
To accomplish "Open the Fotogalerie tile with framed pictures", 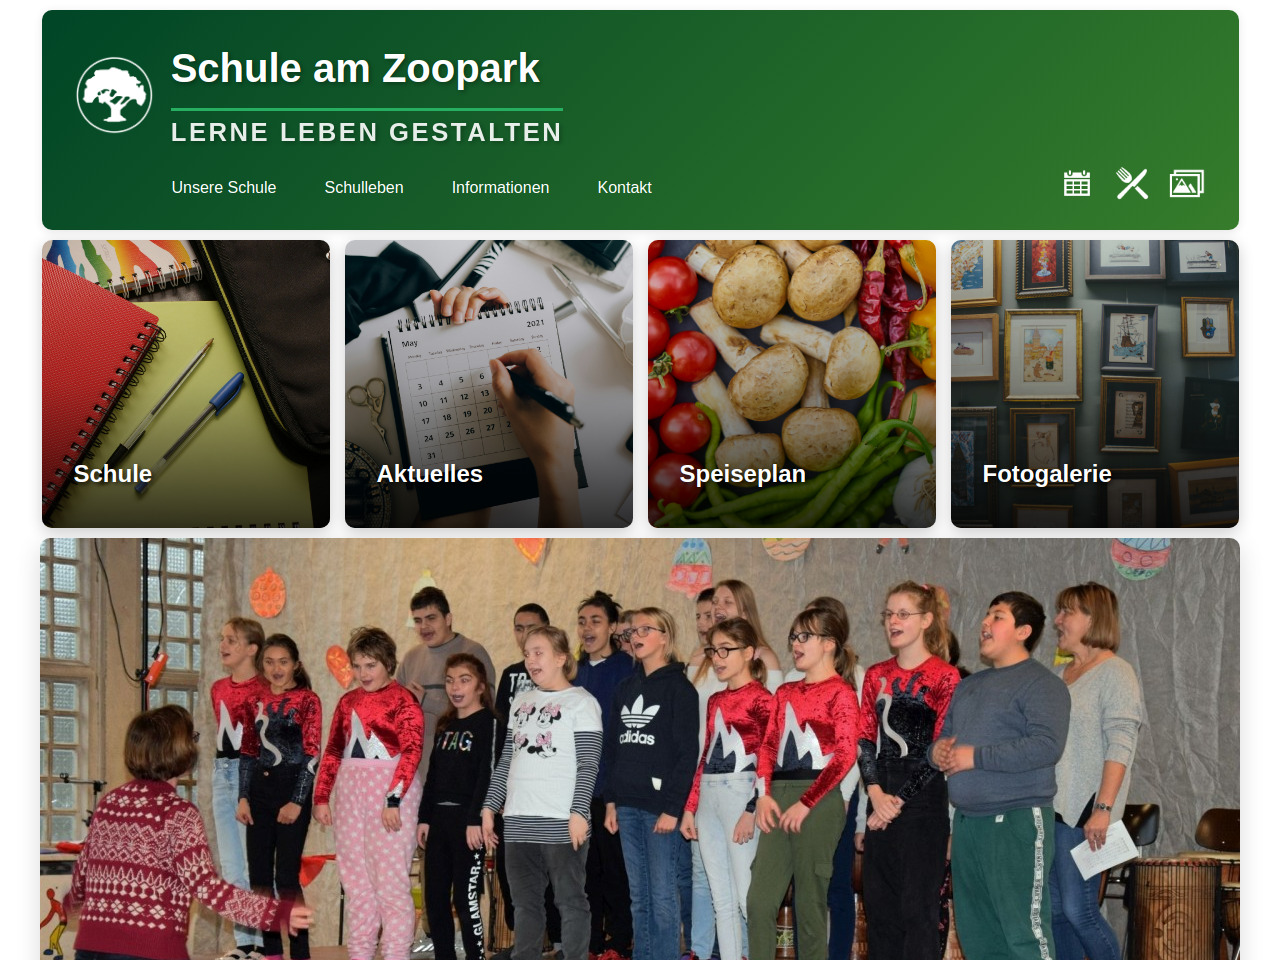I will point(1095,384).
